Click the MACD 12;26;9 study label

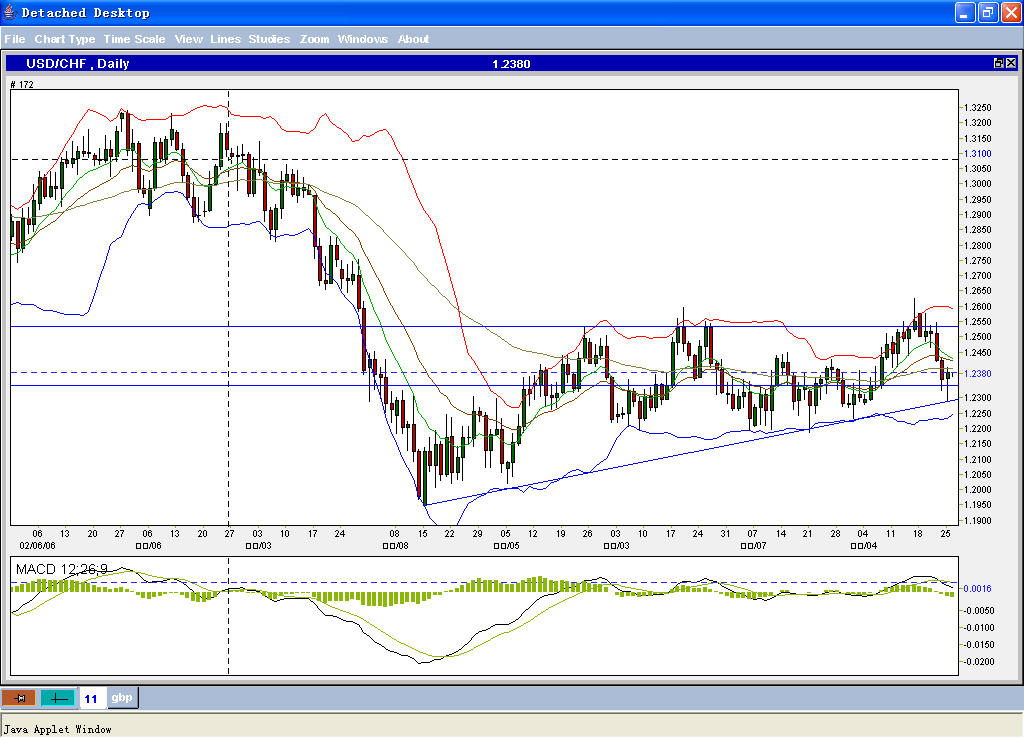point(61,569)
